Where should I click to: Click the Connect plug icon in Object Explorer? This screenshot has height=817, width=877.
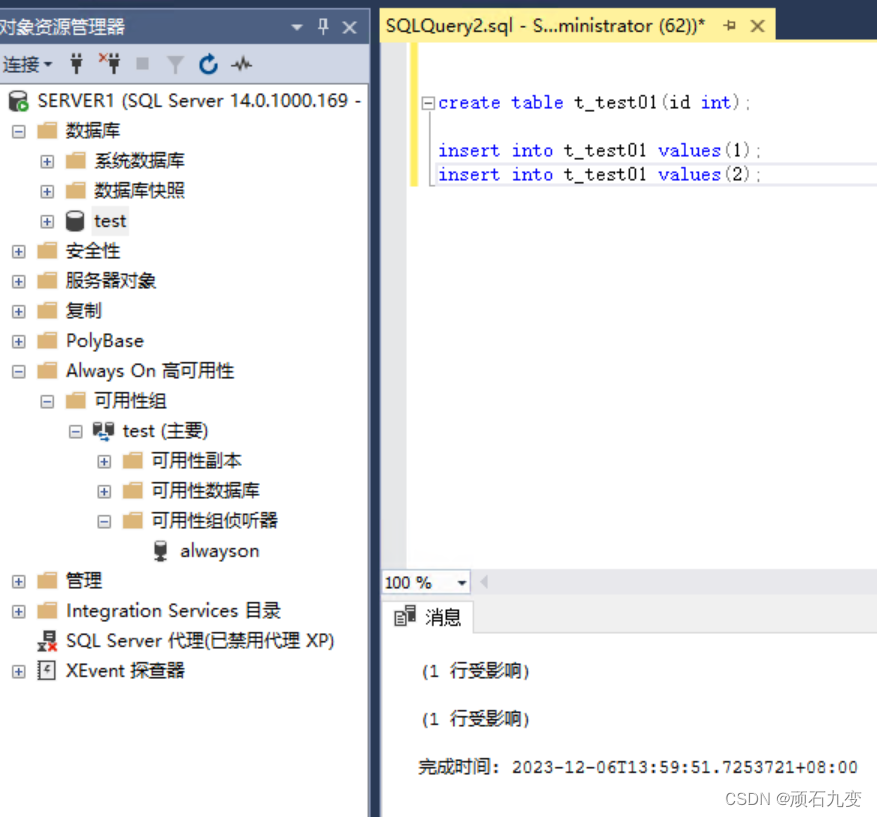click(77, 64)
